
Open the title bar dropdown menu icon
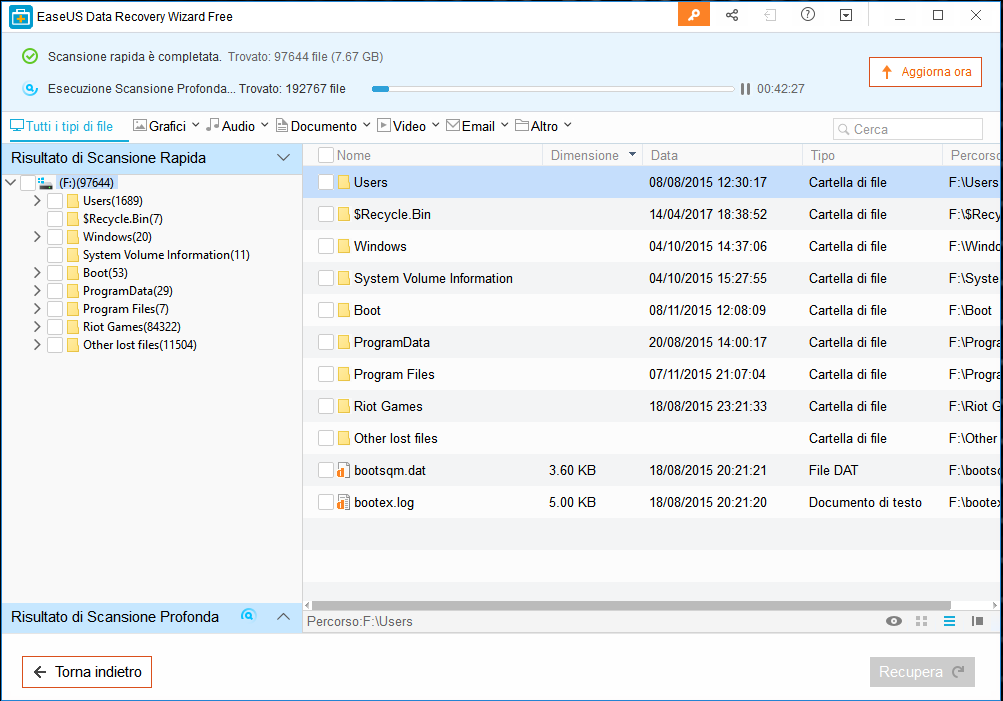coord(846,15)
